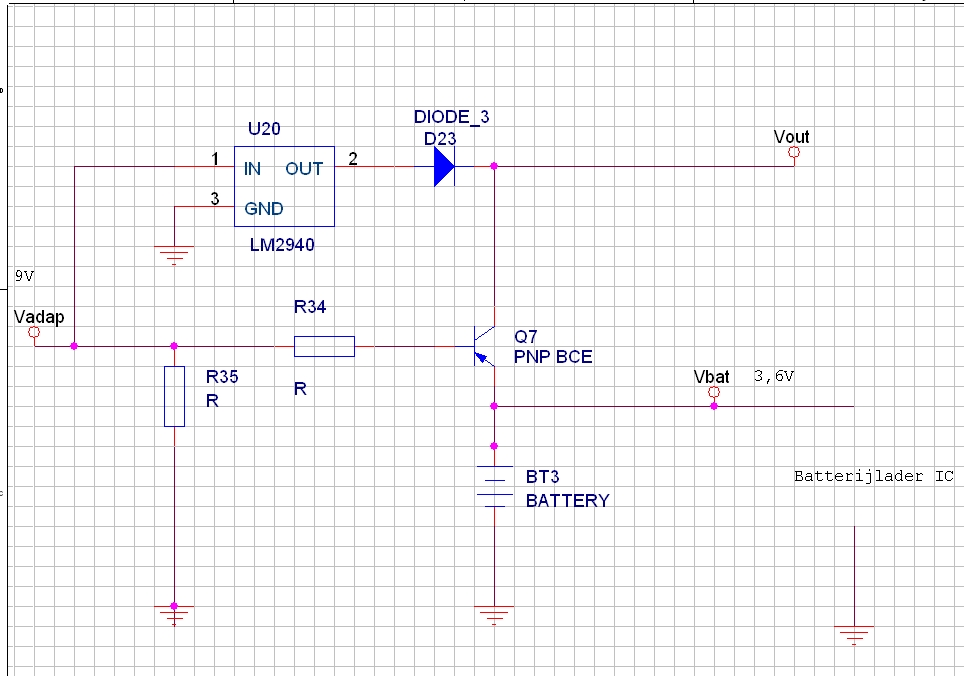Select the Vbat terminal circle
The height and width of the screenshot is (676, 964).
tap(713, 393)
